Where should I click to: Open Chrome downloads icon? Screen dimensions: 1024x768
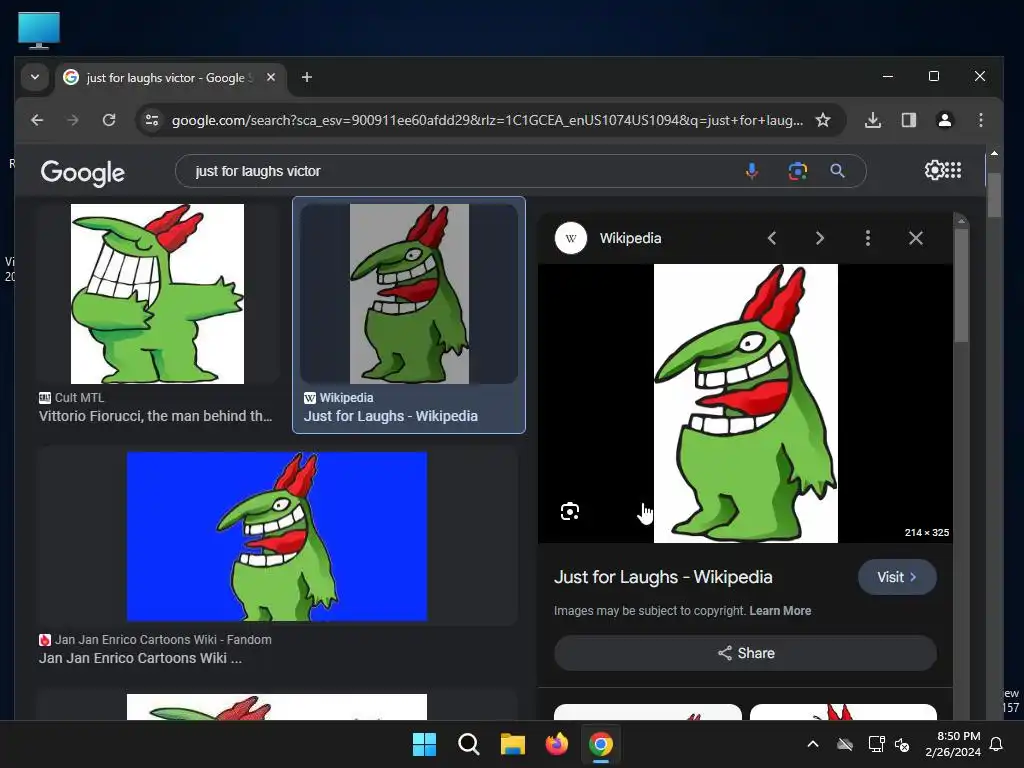click(872, 120)
